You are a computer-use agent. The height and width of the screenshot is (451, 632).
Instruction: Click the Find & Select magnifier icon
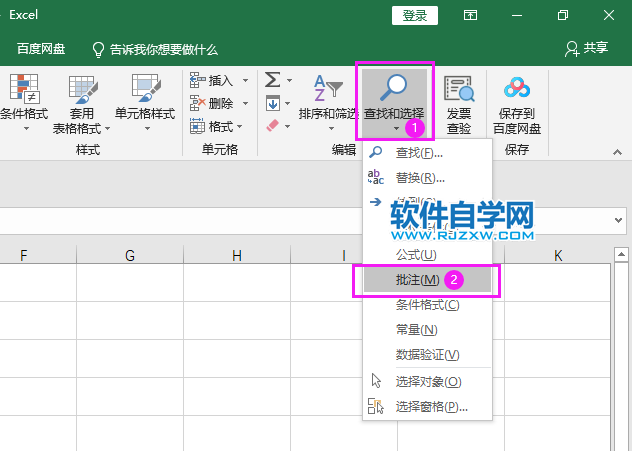coord(393,88)
